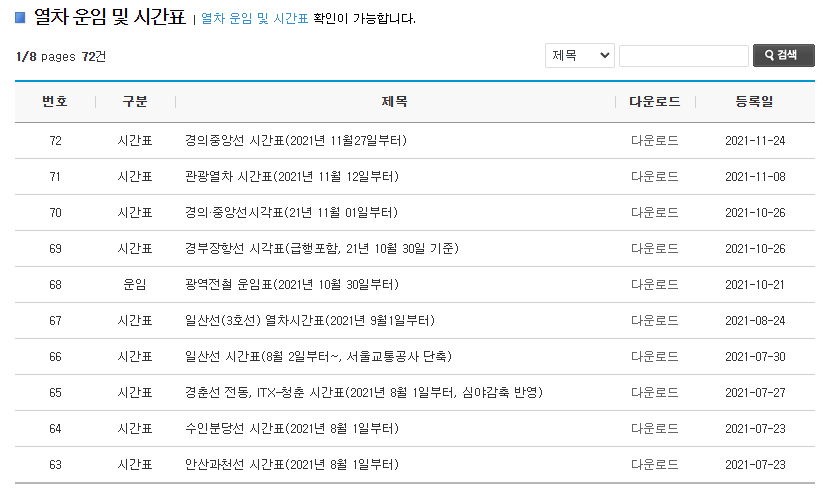Image resolution: width=823 pixels, height=494 pixels.
Task: Open 경의중앙선 시간표(2021년 11월27일부터) post
Action: pyautogui.click(x=296, y=141)
